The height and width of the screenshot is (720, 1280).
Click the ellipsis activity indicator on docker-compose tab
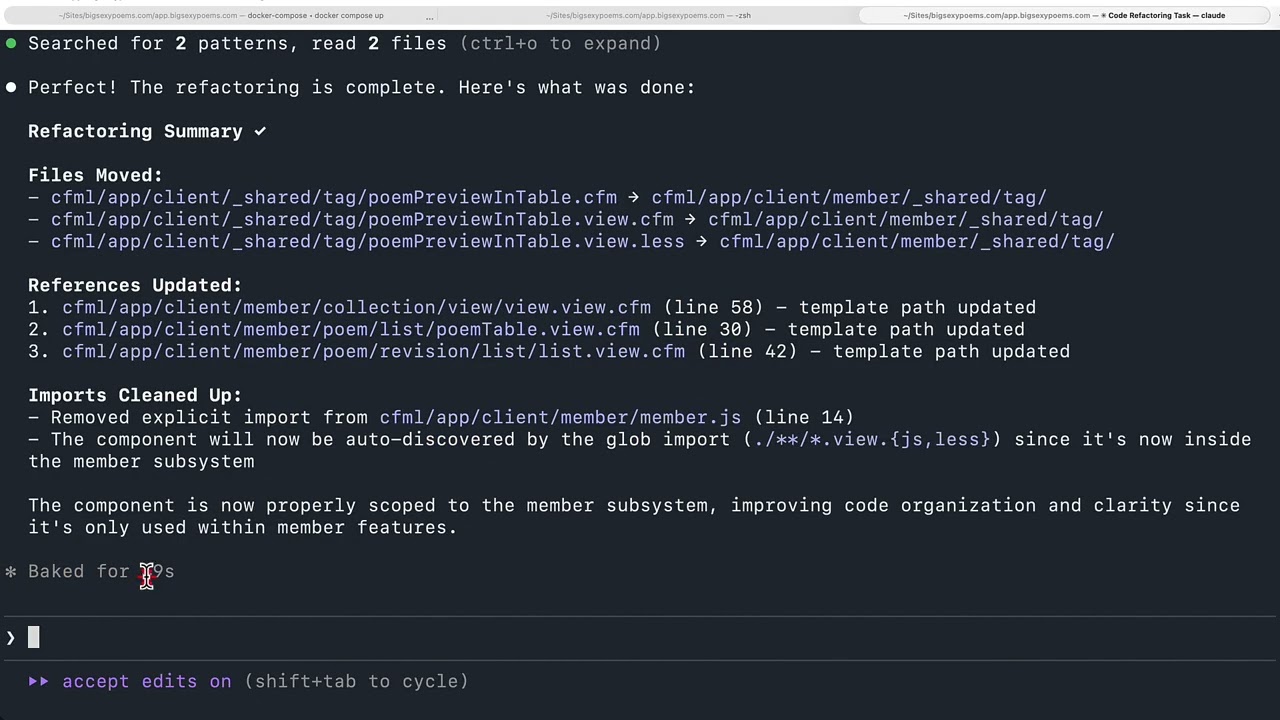click(429, 16)
